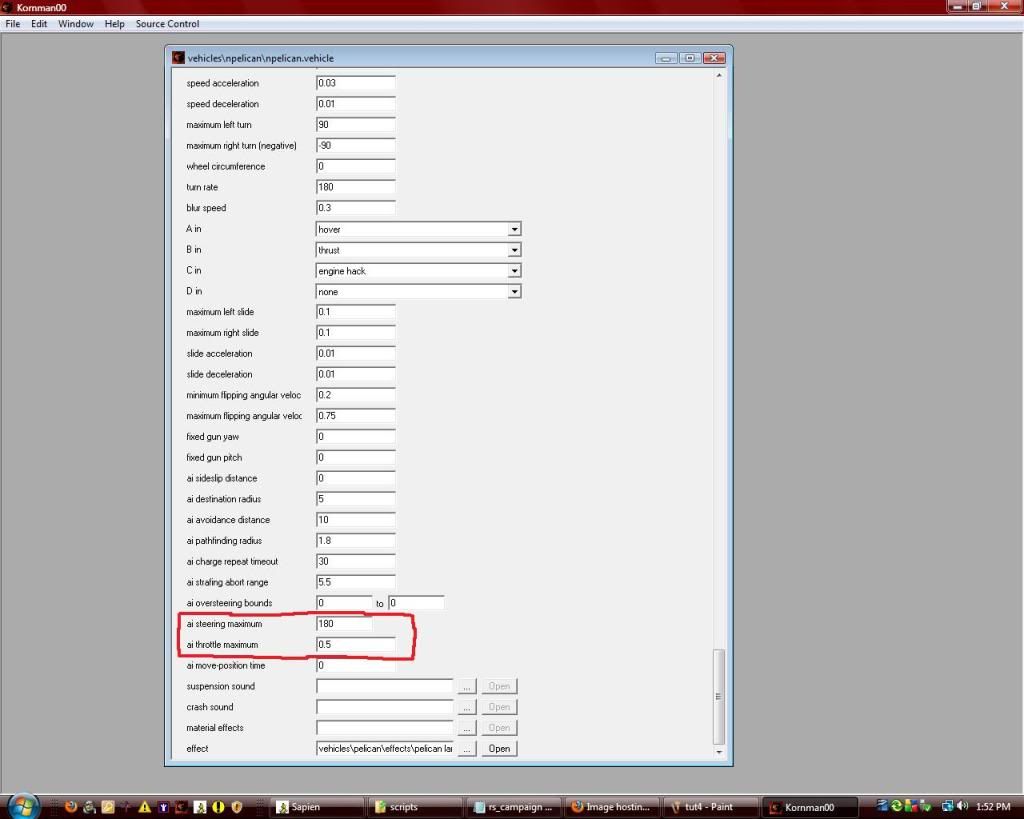Click the speed deceleration field
This screenshot has width=1024, height=819.
[356, 104]
